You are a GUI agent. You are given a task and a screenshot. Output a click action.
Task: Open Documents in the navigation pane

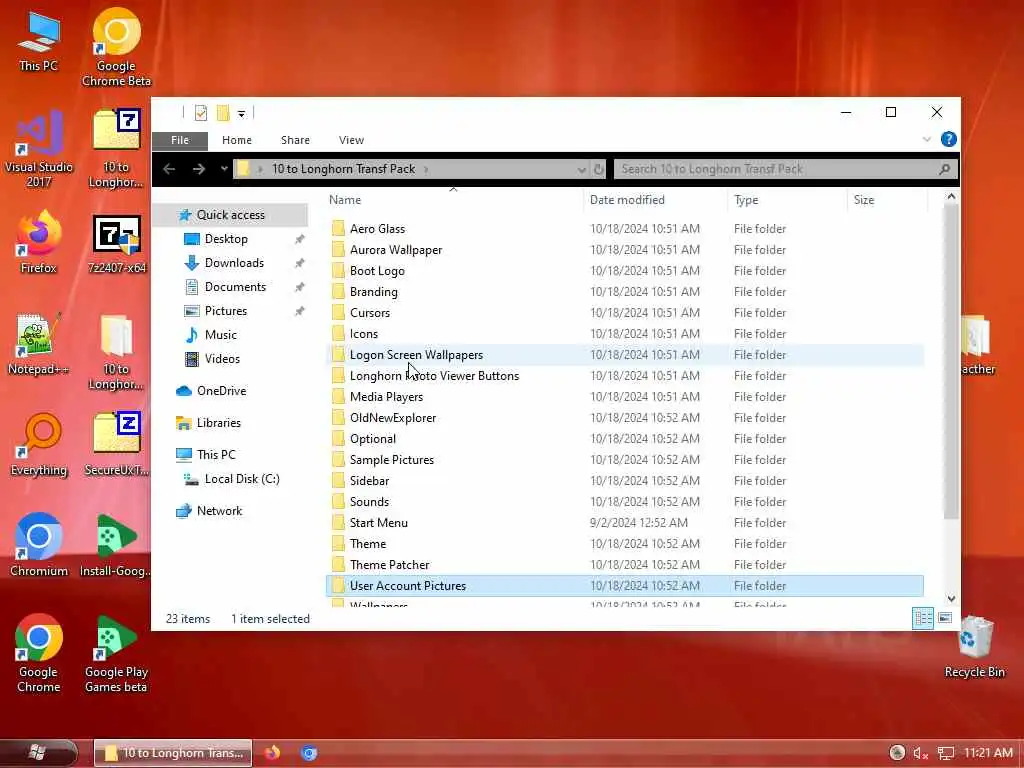click(x=235, y=287)
